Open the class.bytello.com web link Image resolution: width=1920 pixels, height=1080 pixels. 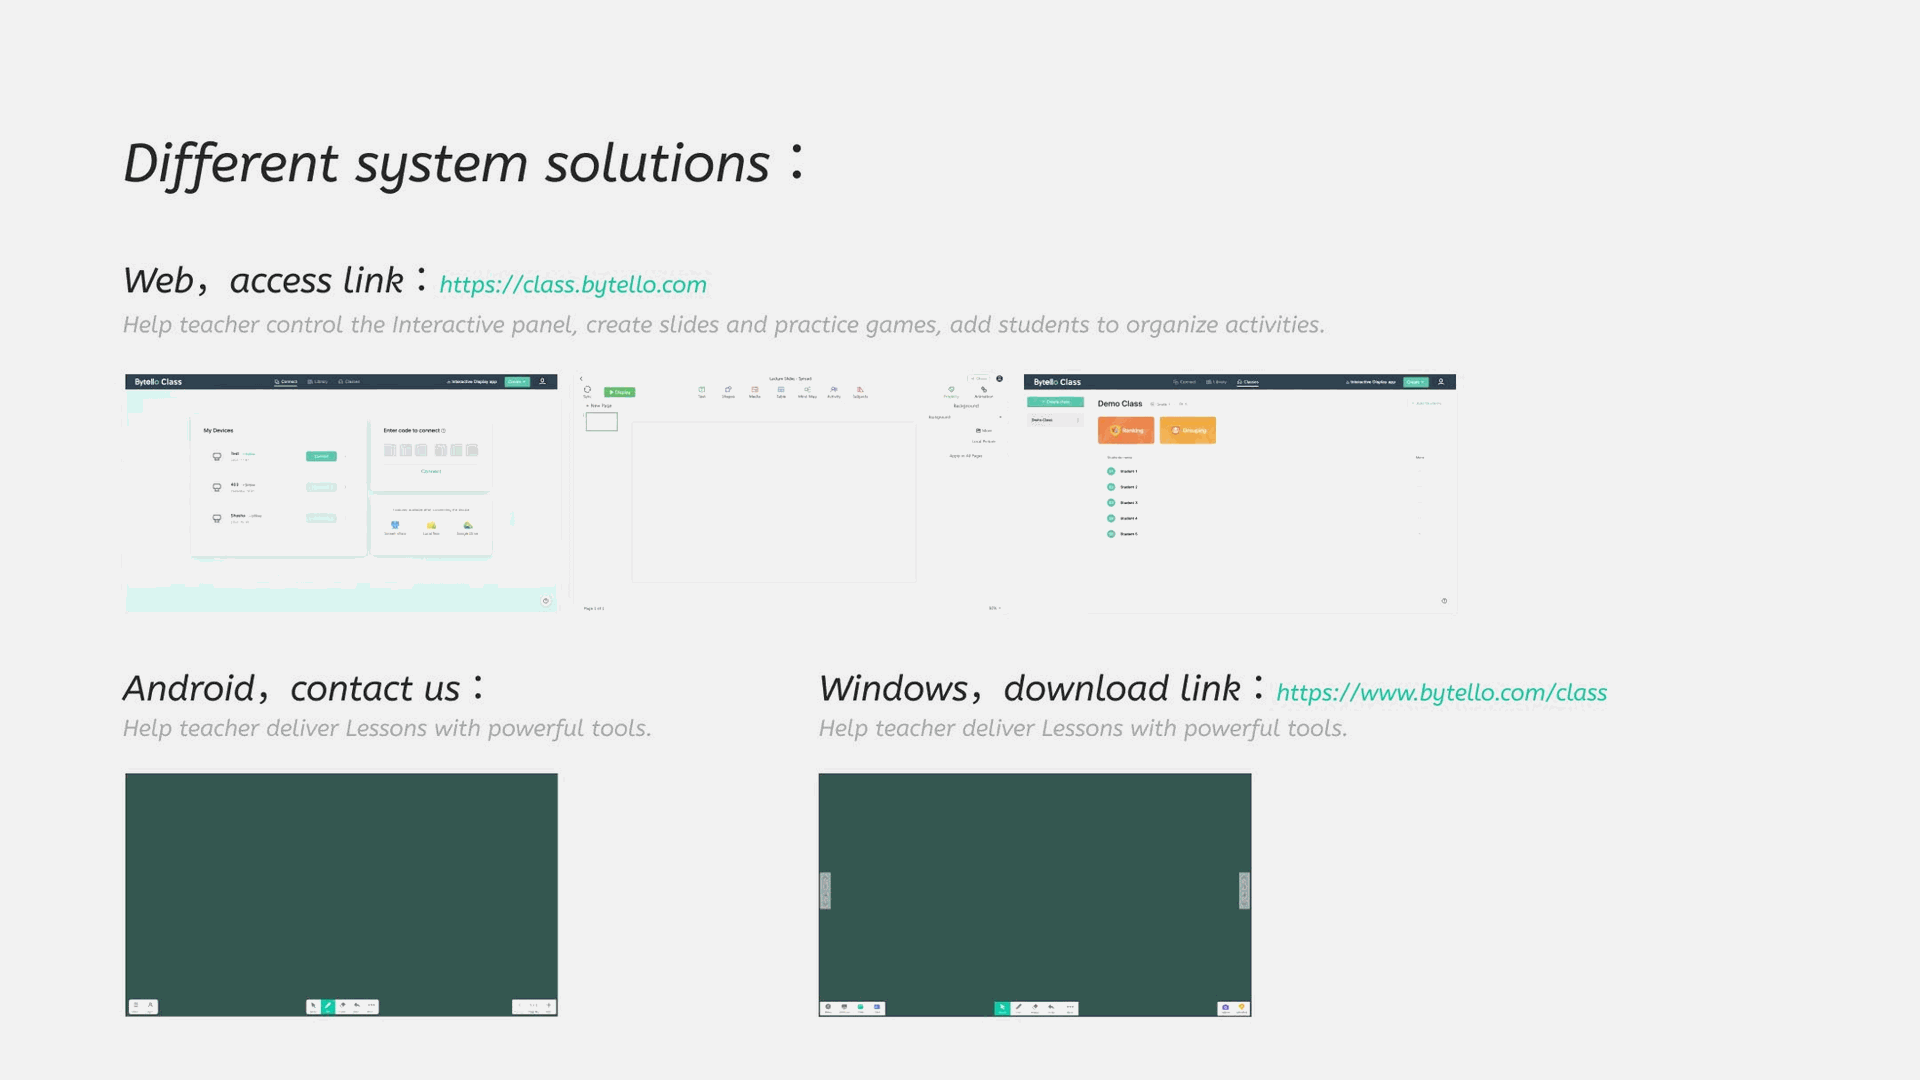pyautogui.click(x=572, y=285)
